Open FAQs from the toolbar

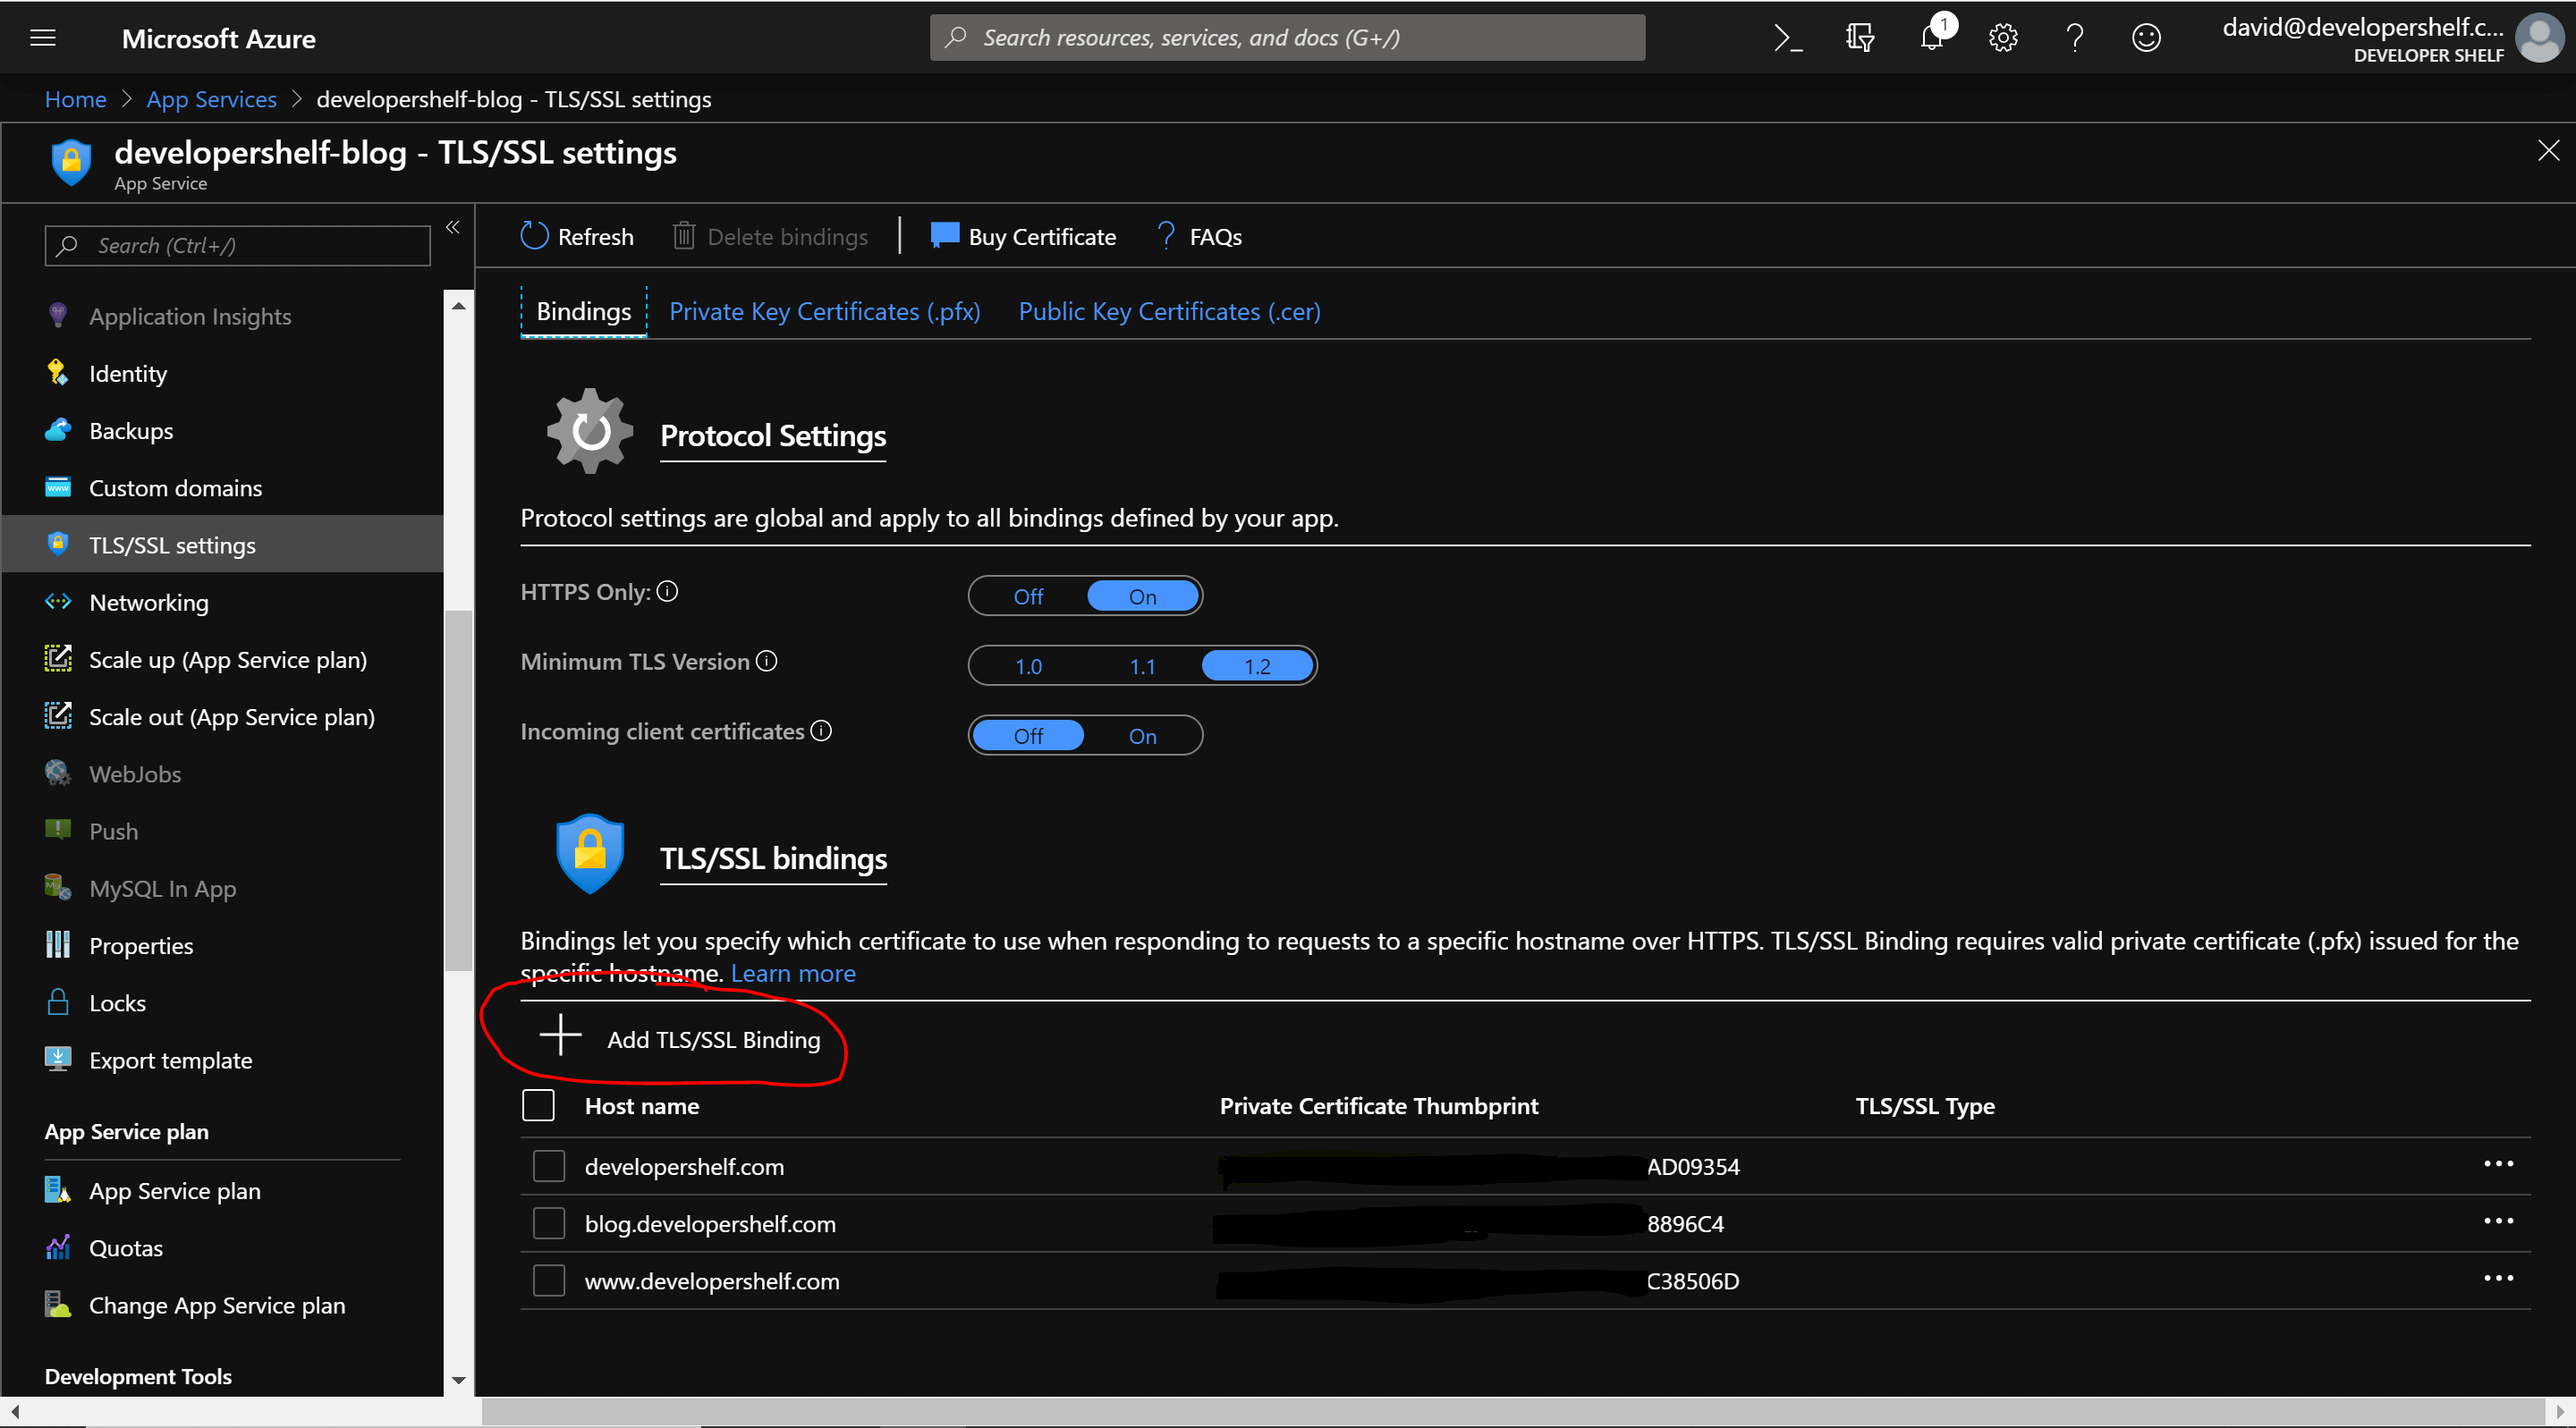[x=1199, y=236]
